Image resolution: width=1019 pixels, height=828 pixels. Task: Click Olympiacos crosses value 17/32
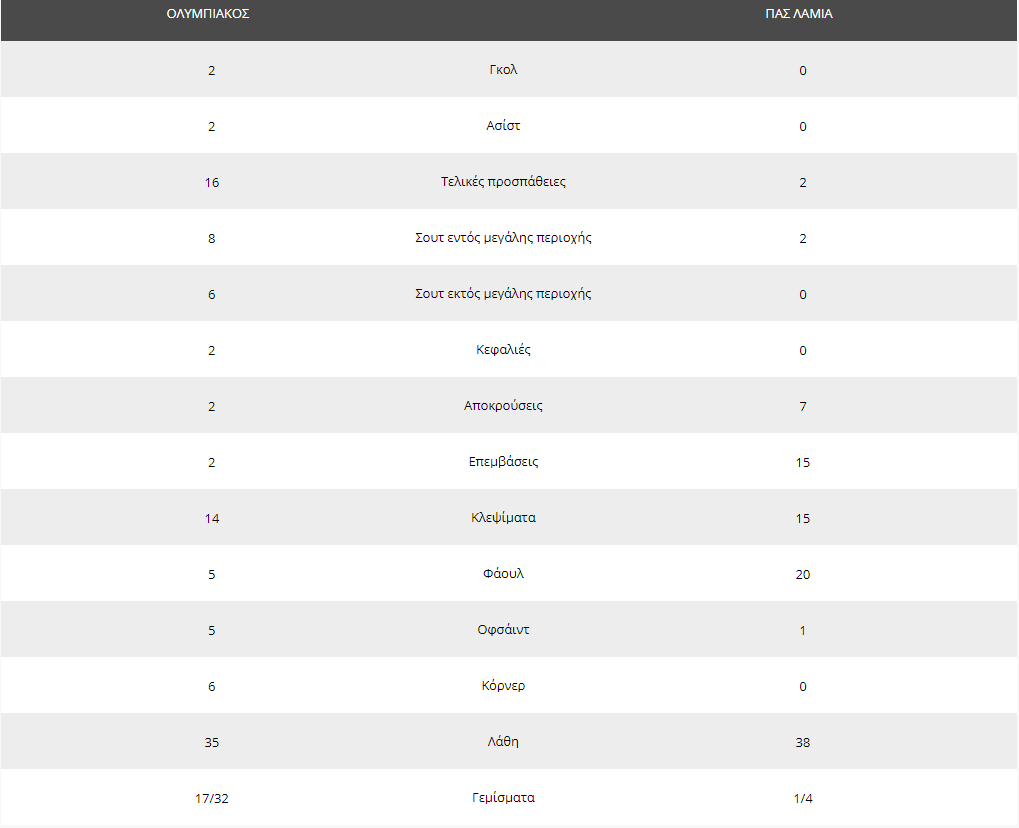coord(212,798)
